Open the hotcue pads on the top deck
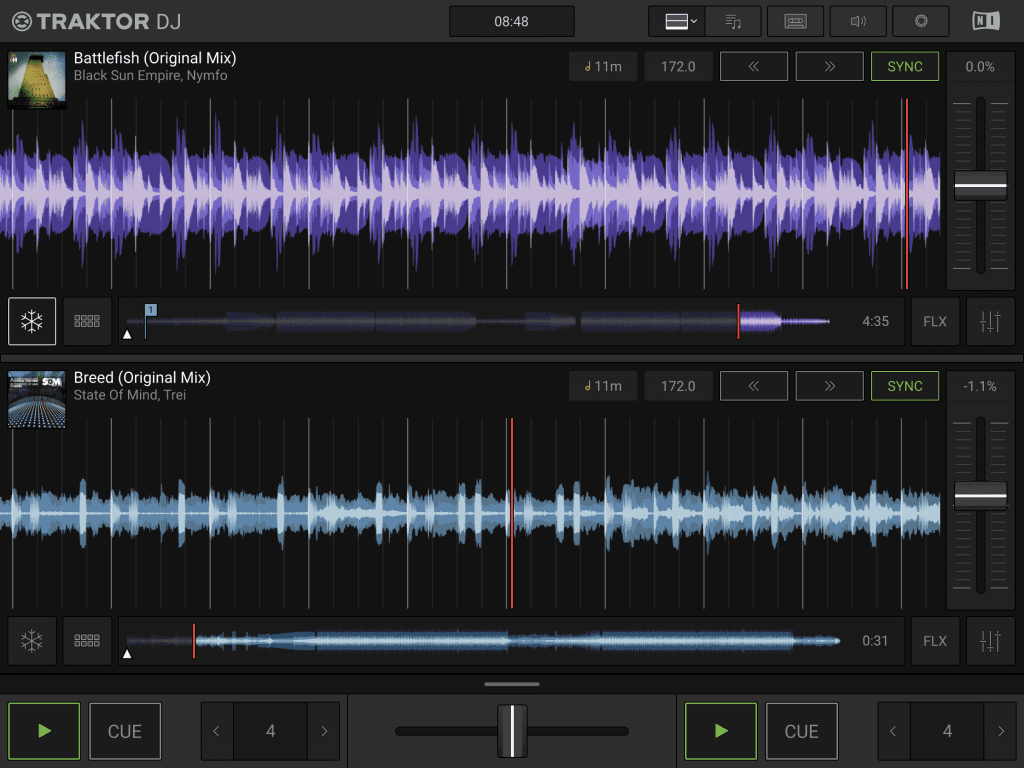 click(87, 321)
